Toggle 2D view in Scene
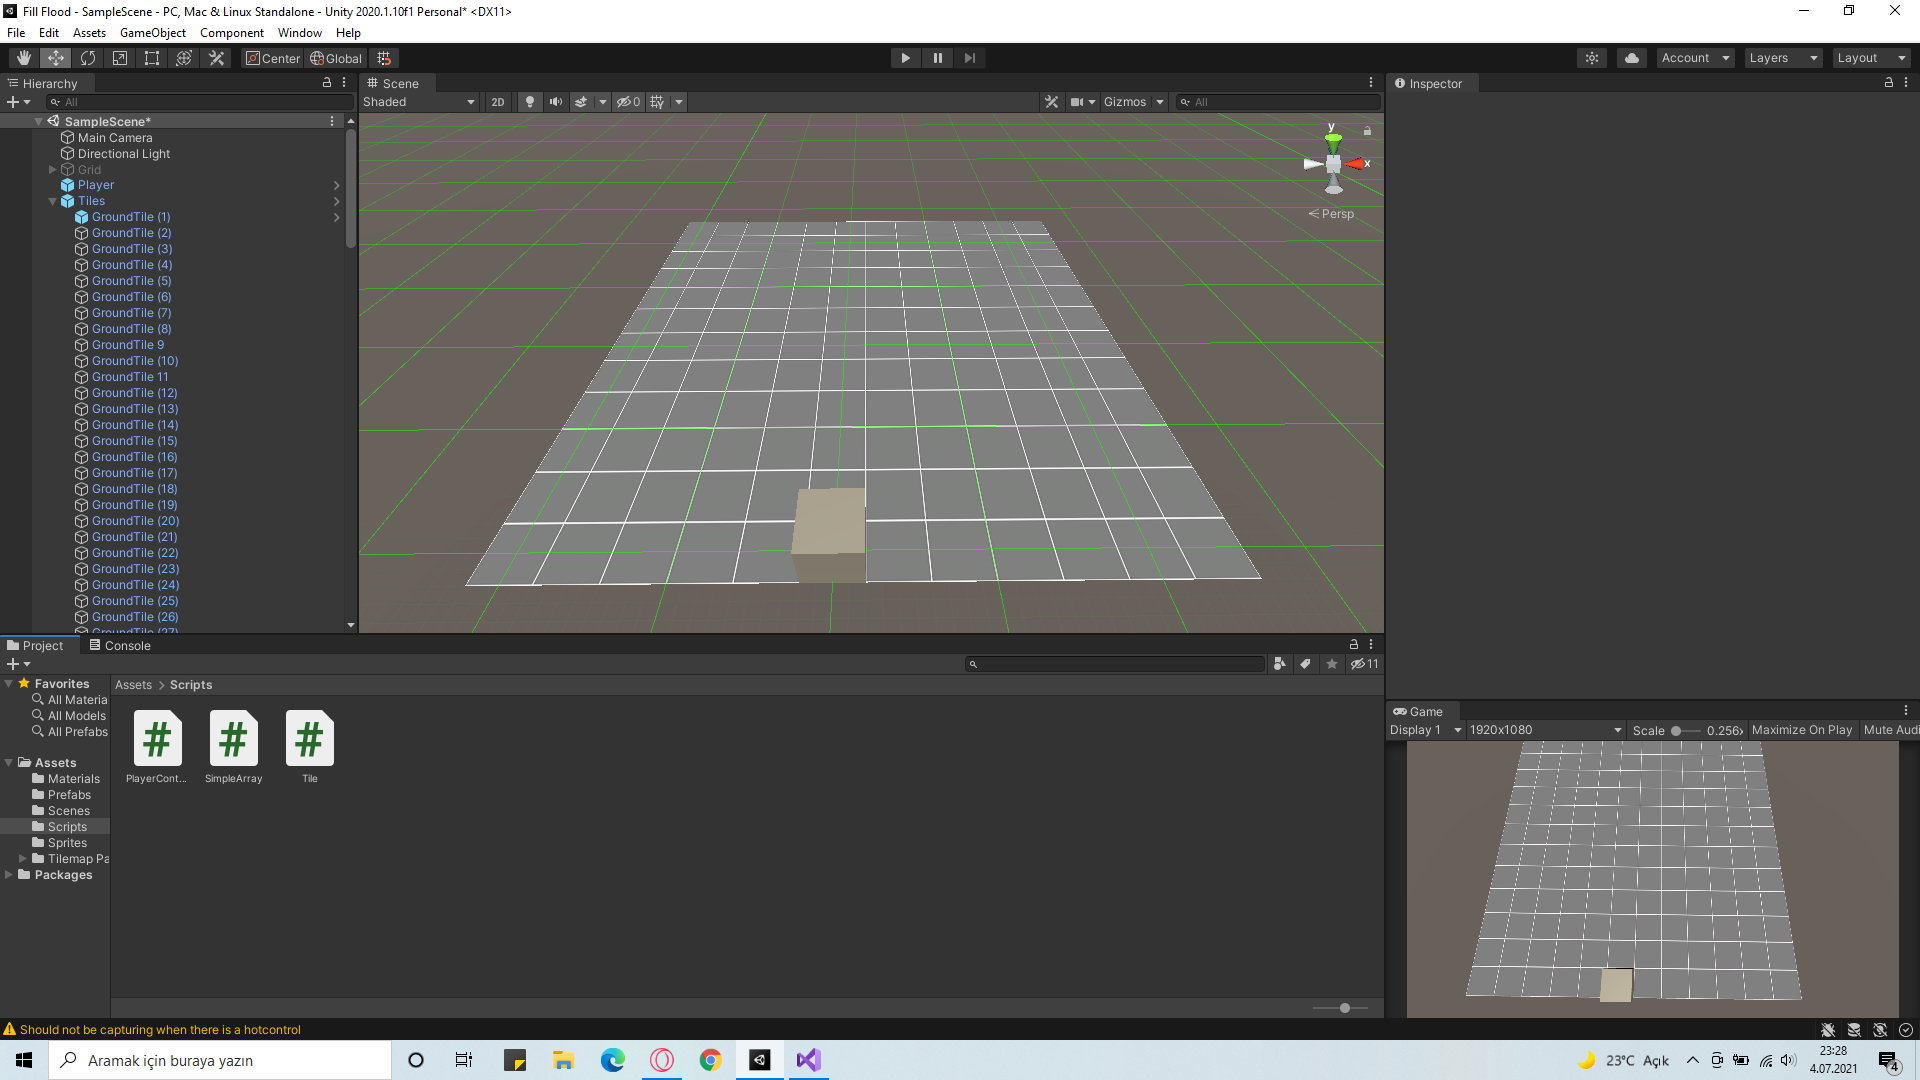1920x1080 pixels. [x=497, y=102]
